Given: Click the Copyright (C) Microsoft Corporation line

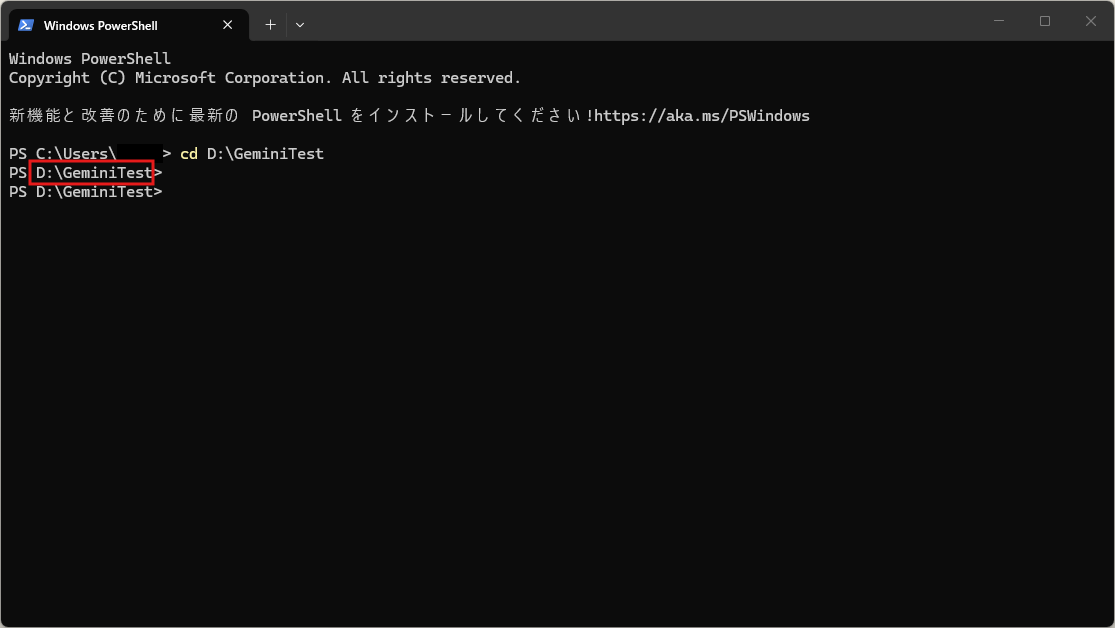Looking at the screenshot, I should click(x=265, y=78).
